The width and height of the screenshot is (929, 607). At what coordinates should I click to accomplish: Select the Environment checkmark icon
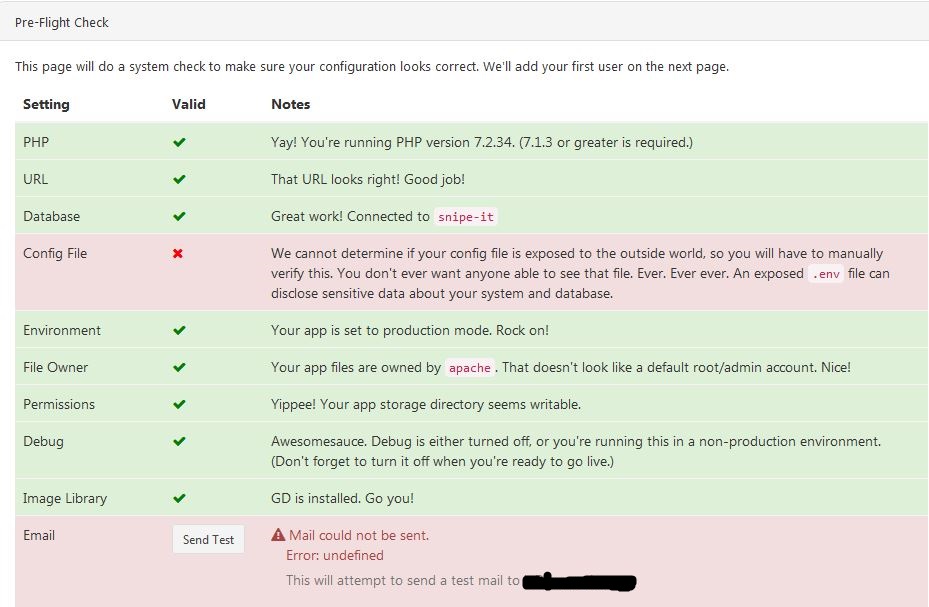(x=180, y=330)
